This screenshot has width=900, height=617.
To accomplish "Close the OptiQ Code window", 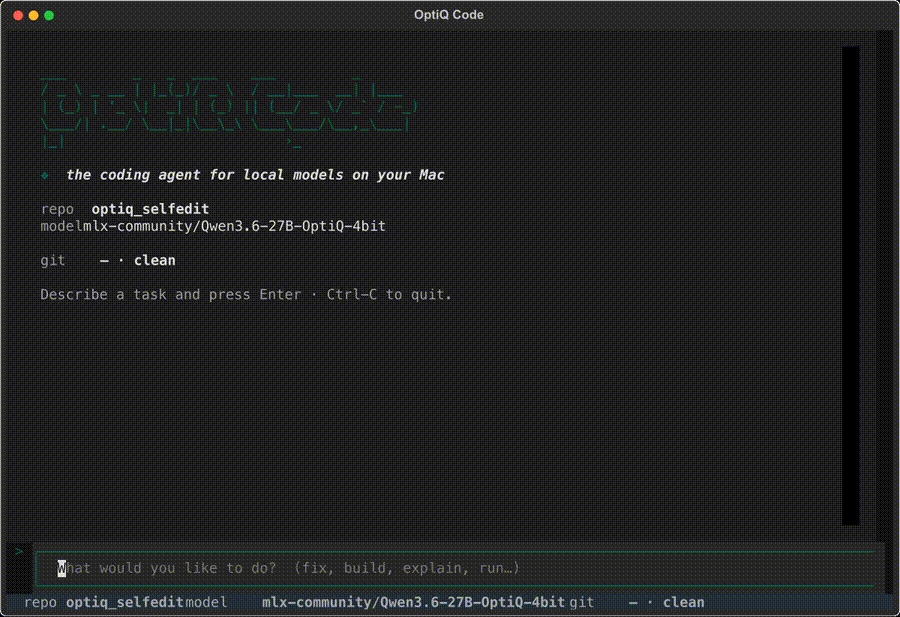I will click(18, 15).
